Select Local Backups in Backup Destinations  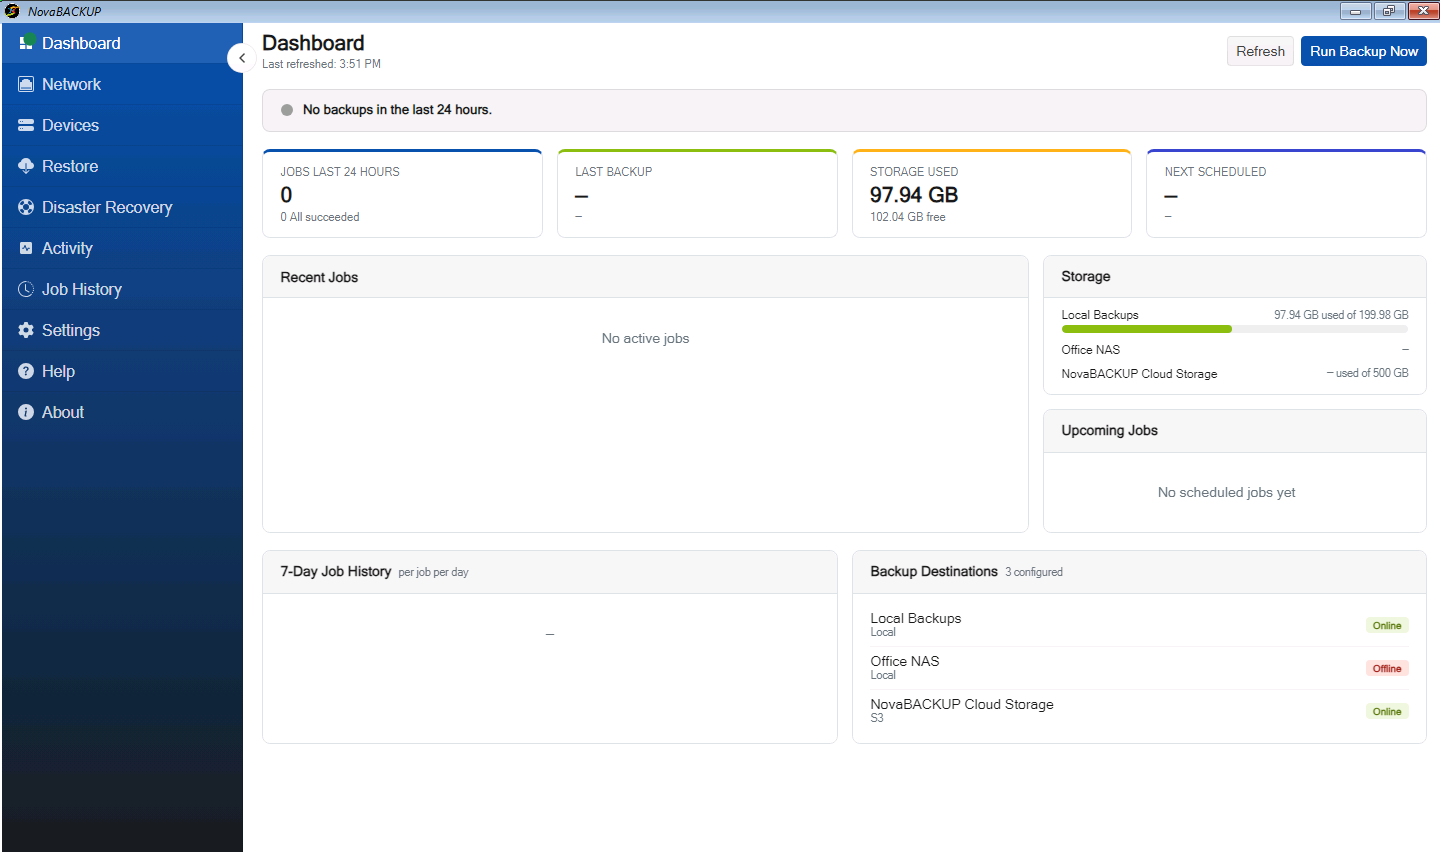[1139, 625]
